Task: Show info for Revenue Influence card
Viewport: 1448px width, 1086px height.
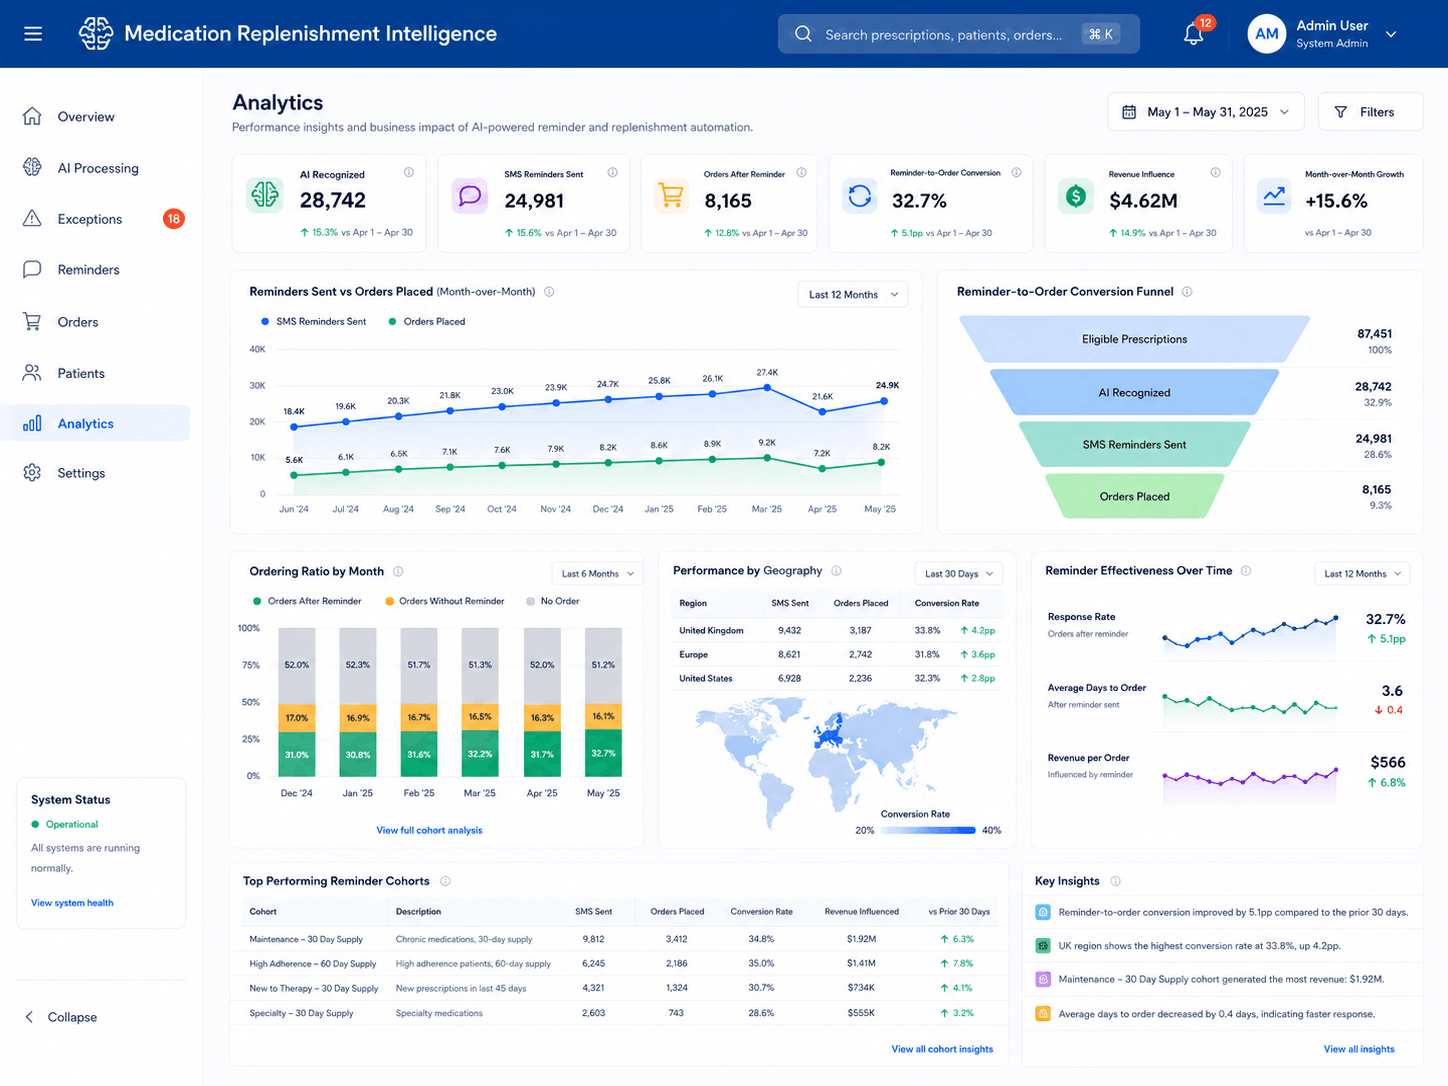Action: tap(1215, 172)
